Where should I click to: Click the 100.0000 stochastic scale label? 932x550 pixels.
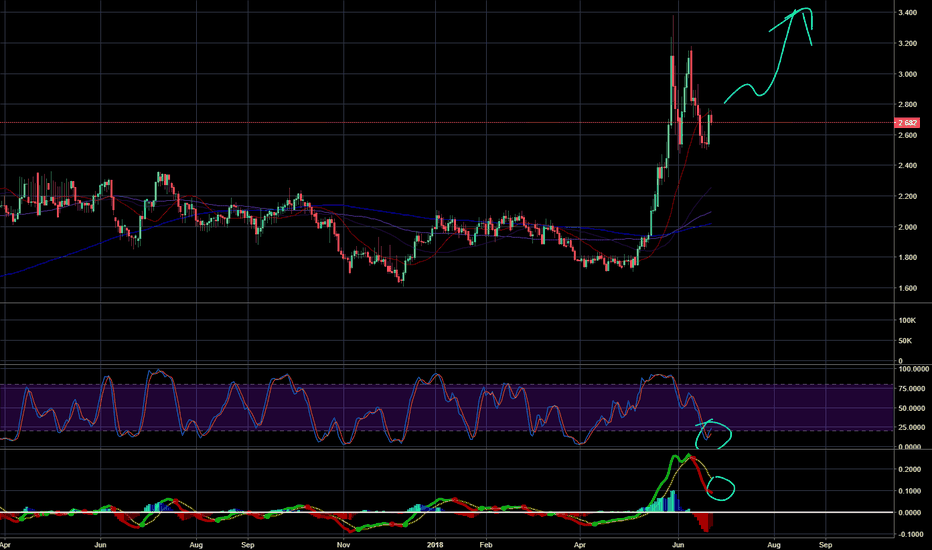(912, 369)
